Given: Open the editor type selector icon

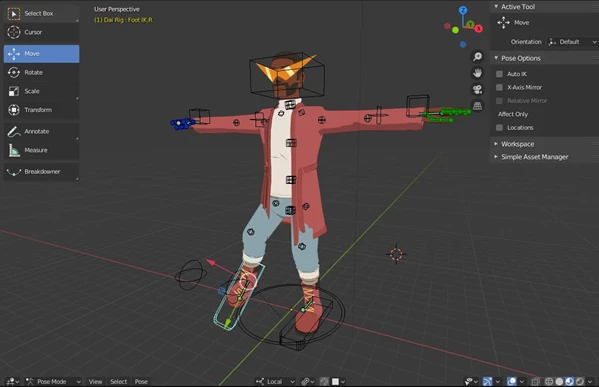Looking at the screenshot, I should tap(13, 381).
